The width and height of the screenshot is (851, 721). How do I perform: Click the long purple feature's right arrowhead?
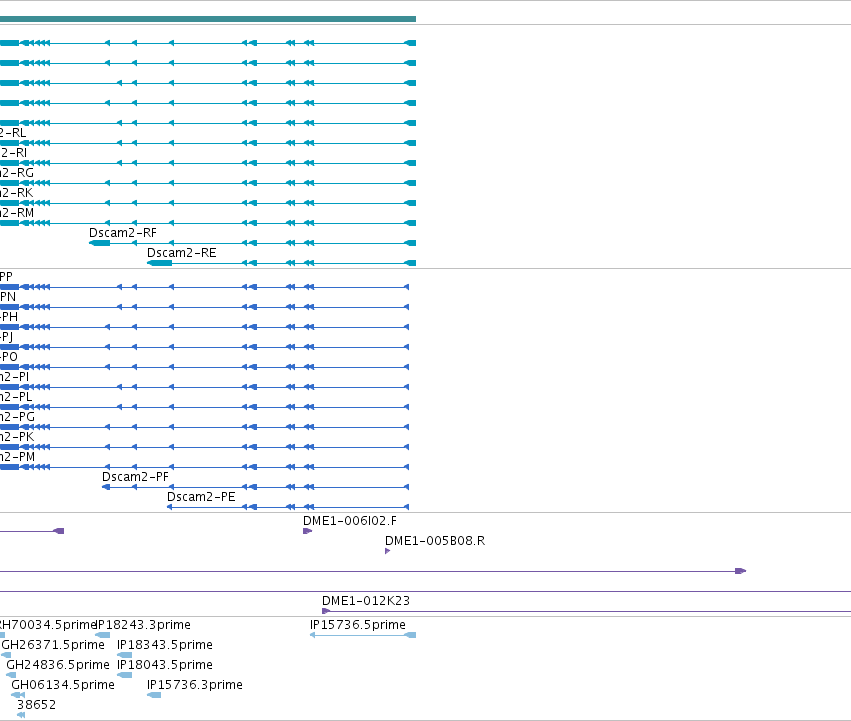pos(741,571)
